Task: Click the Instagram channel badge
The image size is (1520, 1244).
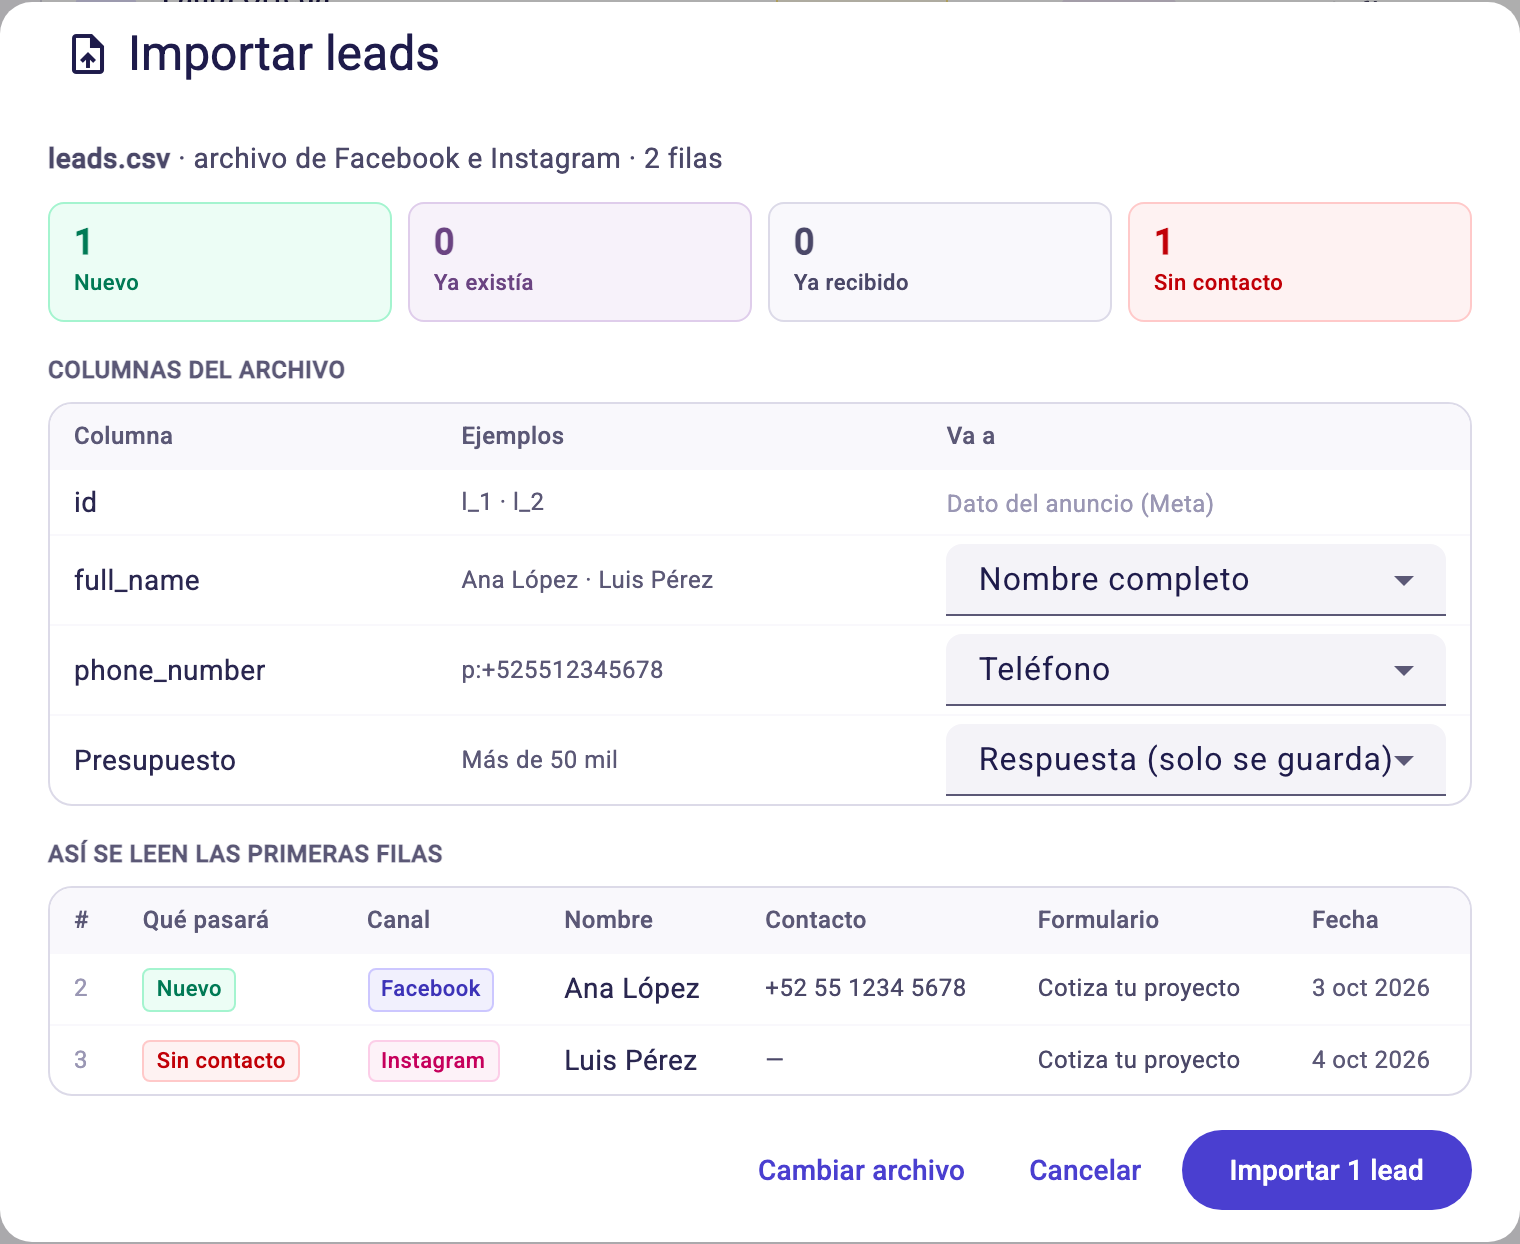Action: tap(433, 1061)
